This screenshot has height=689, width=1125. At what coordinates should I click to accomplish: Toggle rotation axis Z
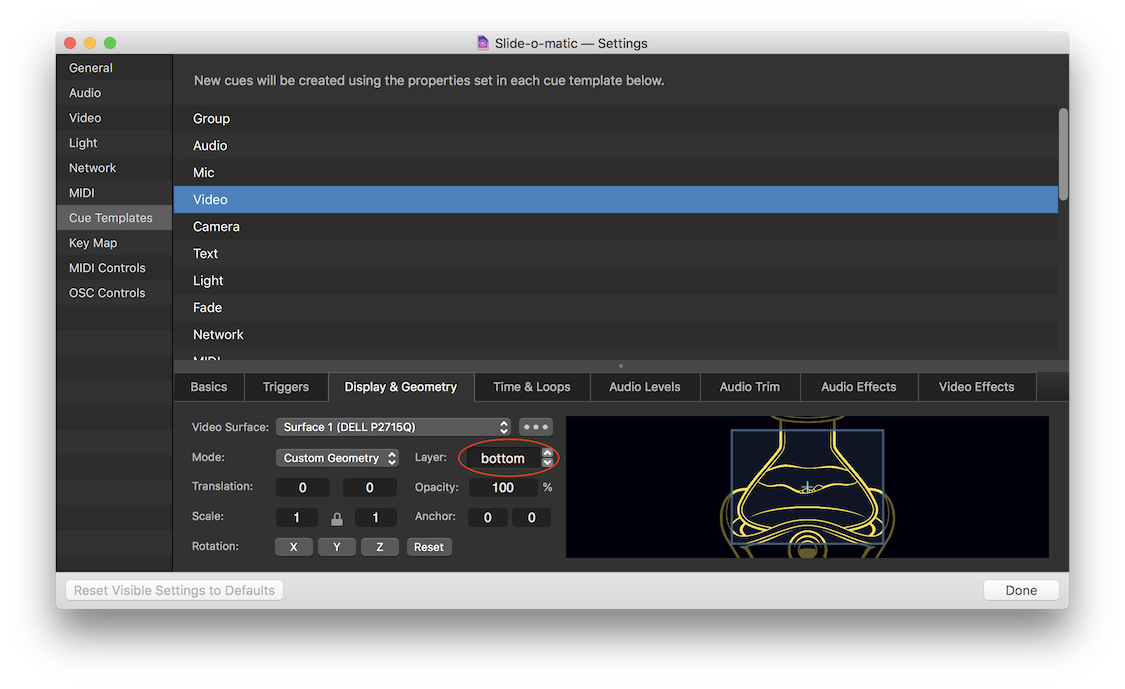(x=379, y=547)
